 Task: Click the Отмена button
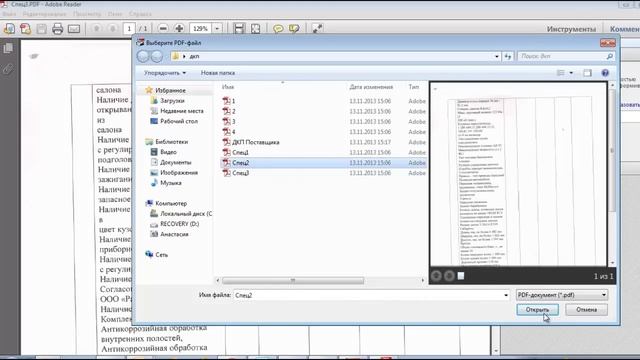[586, 310]
